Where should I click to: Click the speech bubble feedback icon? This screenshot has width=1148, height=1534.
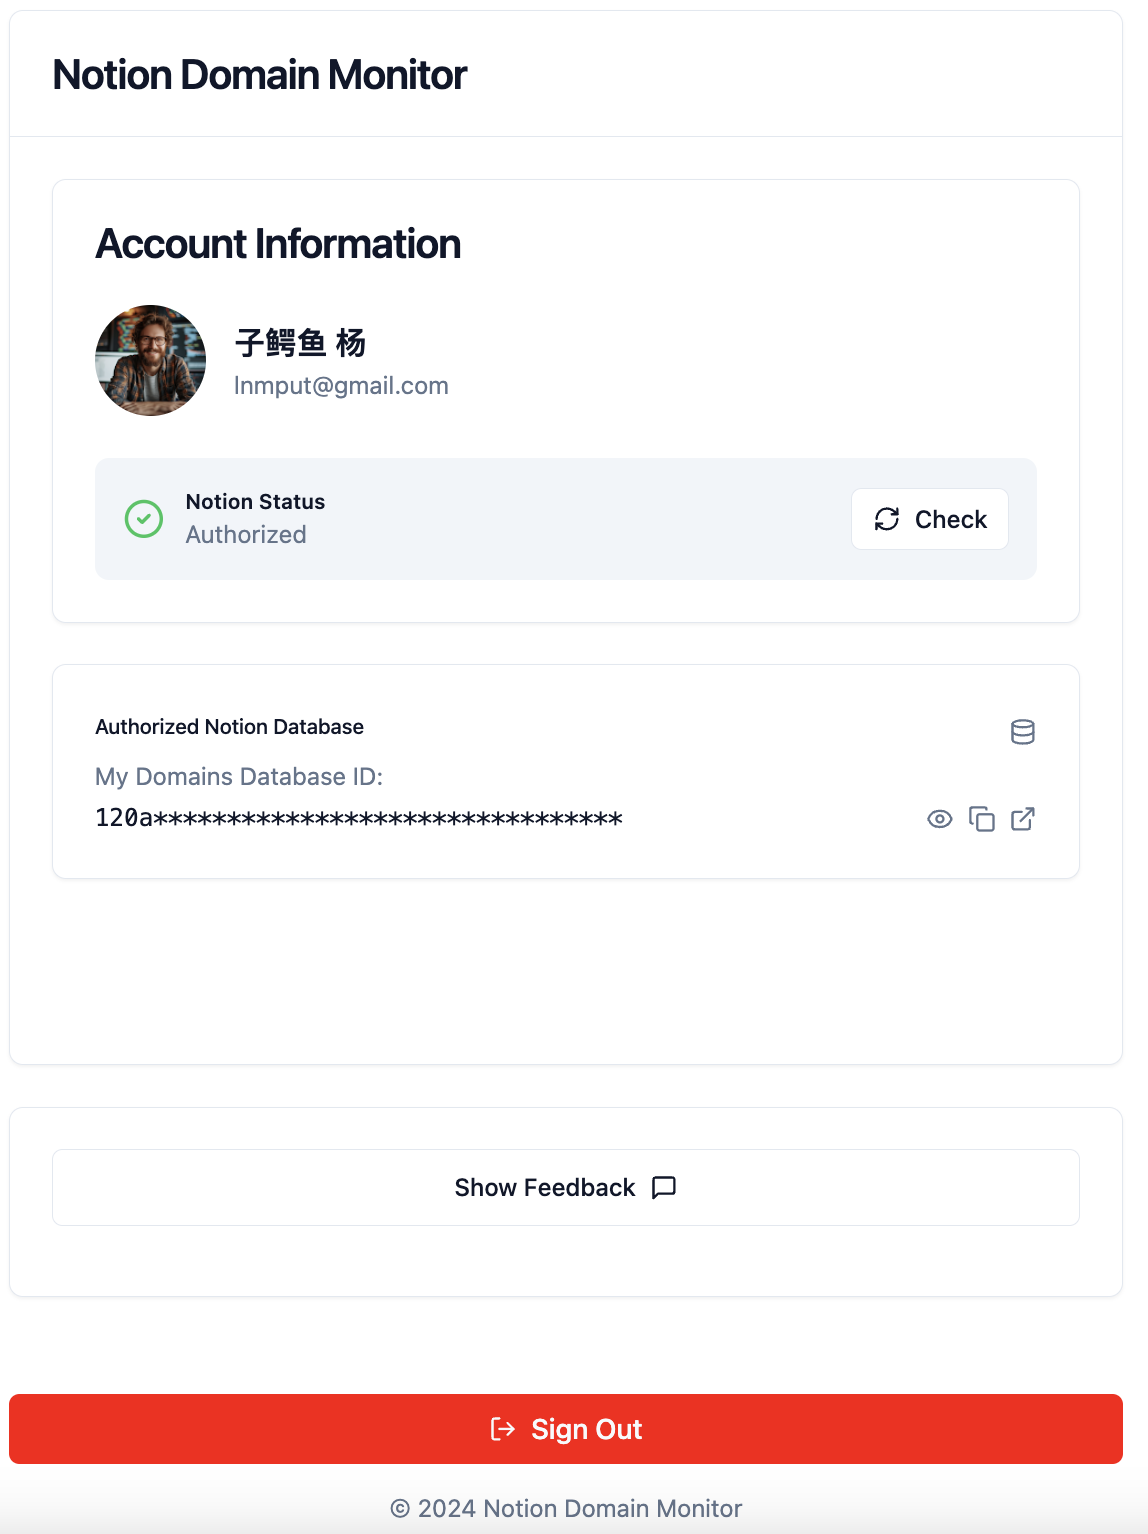(x=664, y=1187)
